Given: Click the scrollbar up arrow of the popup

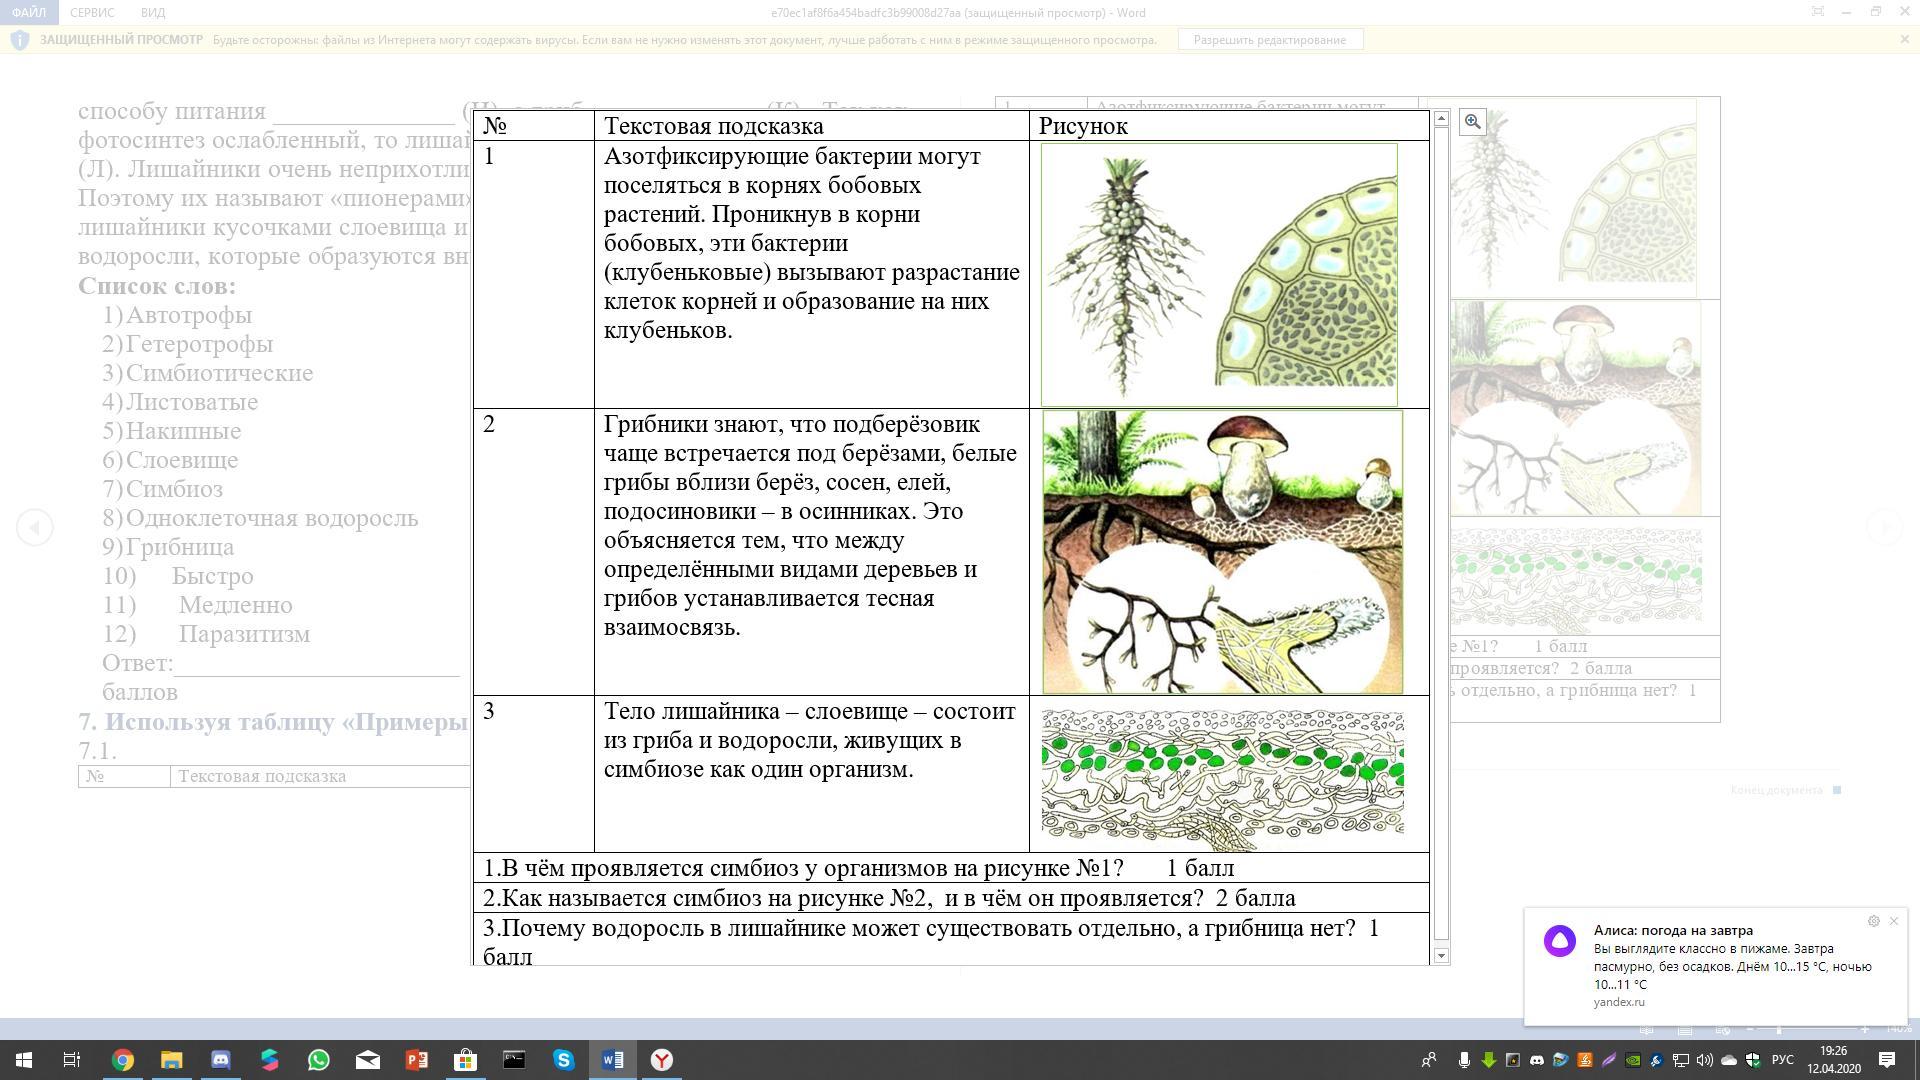Looking at the screenshot, I should pos(1441,119).
